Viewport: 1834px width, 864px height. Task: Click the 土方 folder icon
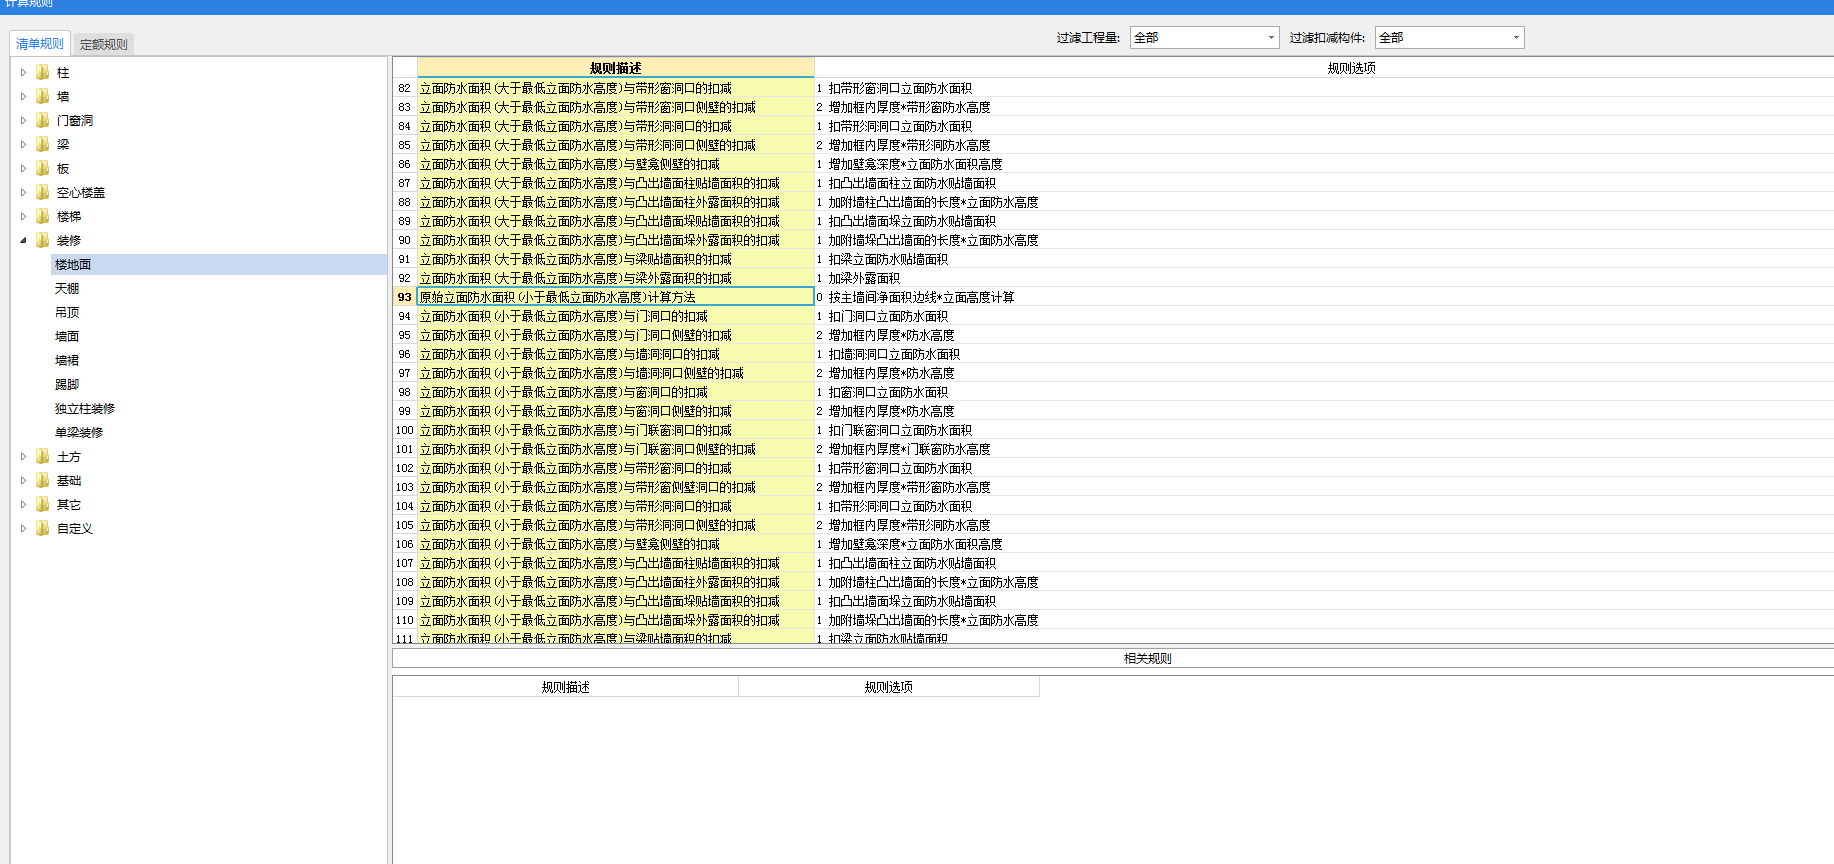(x=43, y=456)
